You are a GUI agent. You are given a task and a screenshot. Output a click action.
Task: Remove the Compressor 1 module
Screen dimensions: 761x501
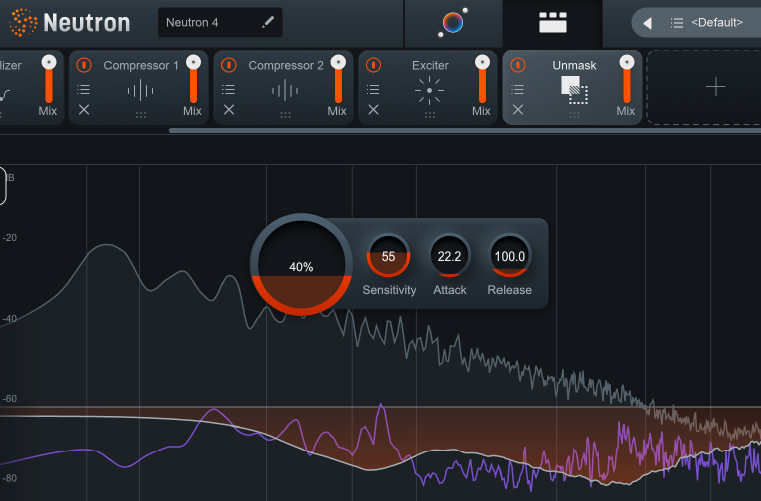tap(84, 110)
